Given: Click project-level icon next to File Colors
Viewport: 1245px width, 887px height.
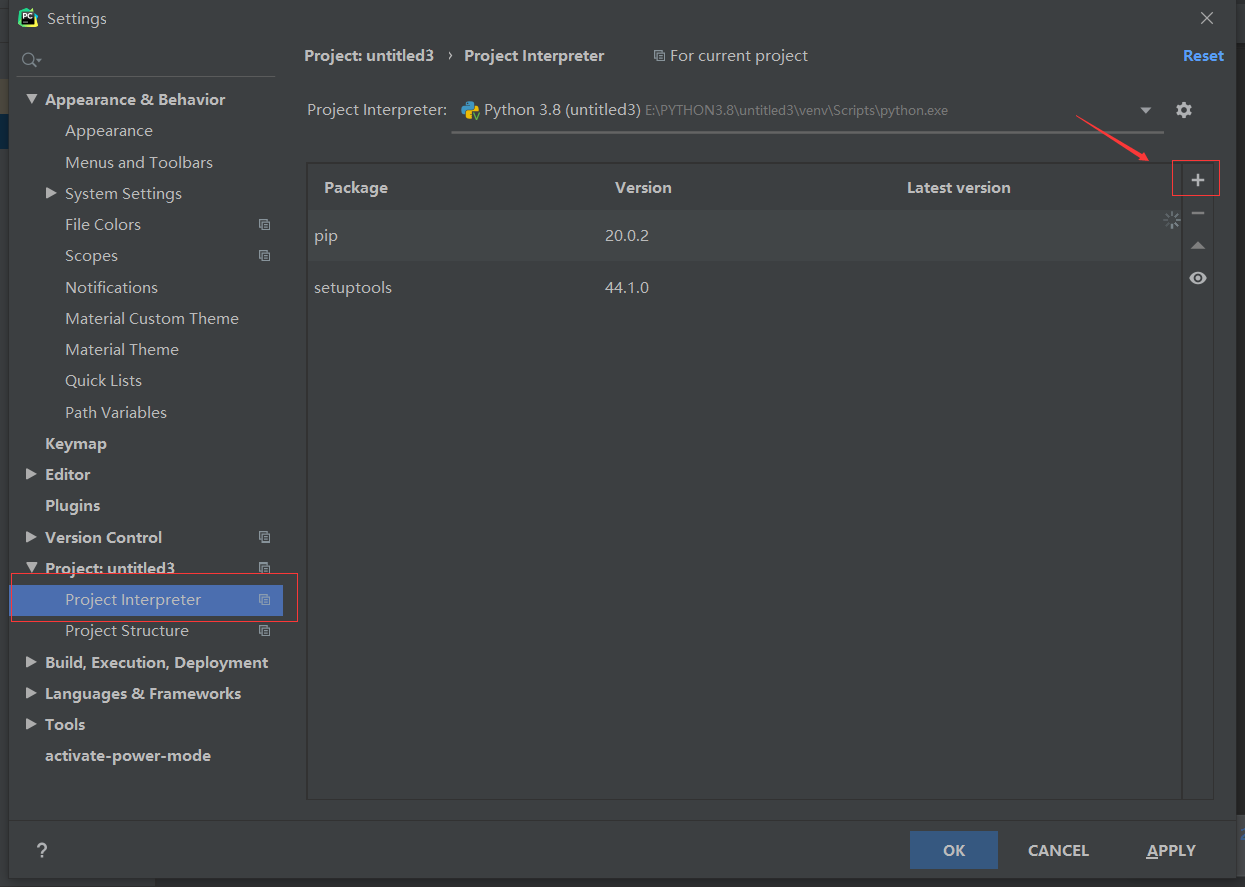Looking at the screenshot, I should [x=264, y=224].
